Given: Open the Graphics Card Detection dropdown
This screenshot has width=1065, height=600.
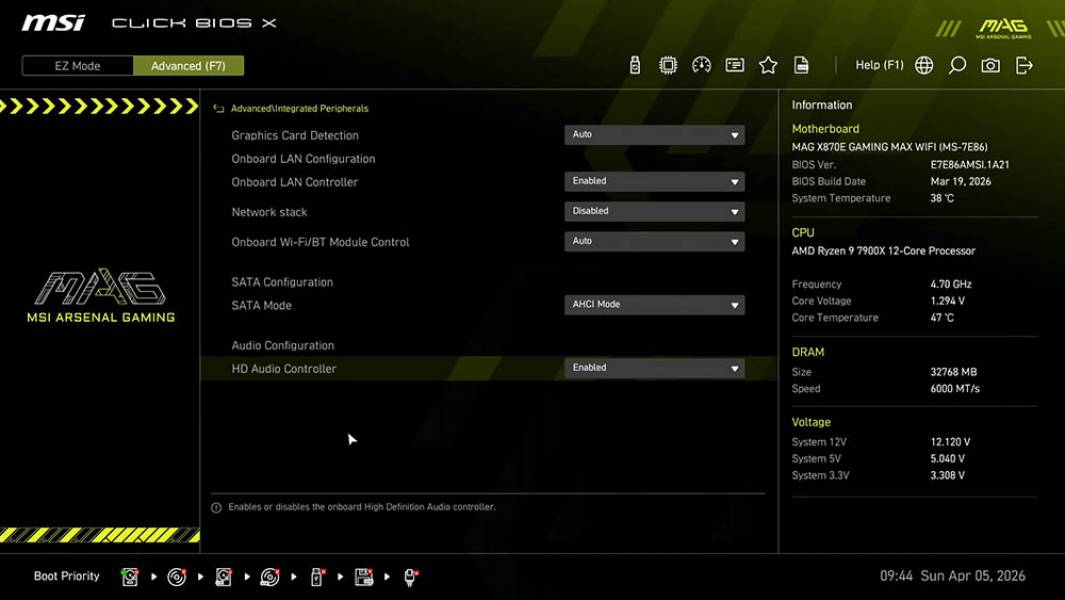Looking at the screenshot, I should pyautogui.click(x=654, y=134).
